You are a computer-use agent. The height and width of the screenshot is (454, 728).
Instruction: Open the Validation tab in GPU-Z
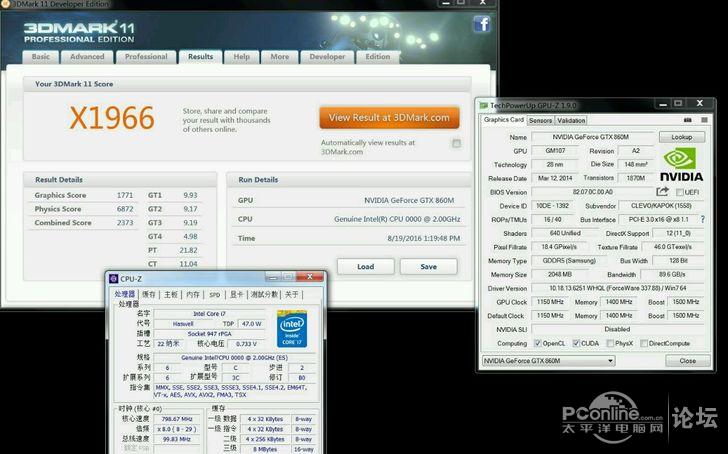pyautogui.click(x=571, y=121)
